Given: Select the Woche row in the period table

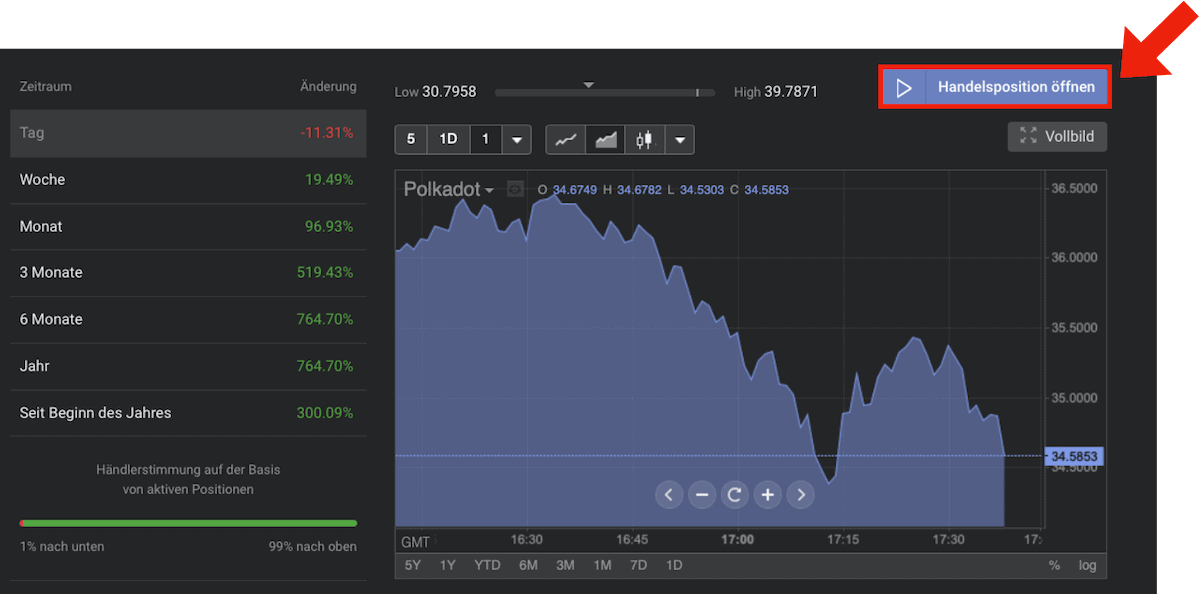Looking at the screenshot, I should [x=188, y=180].
